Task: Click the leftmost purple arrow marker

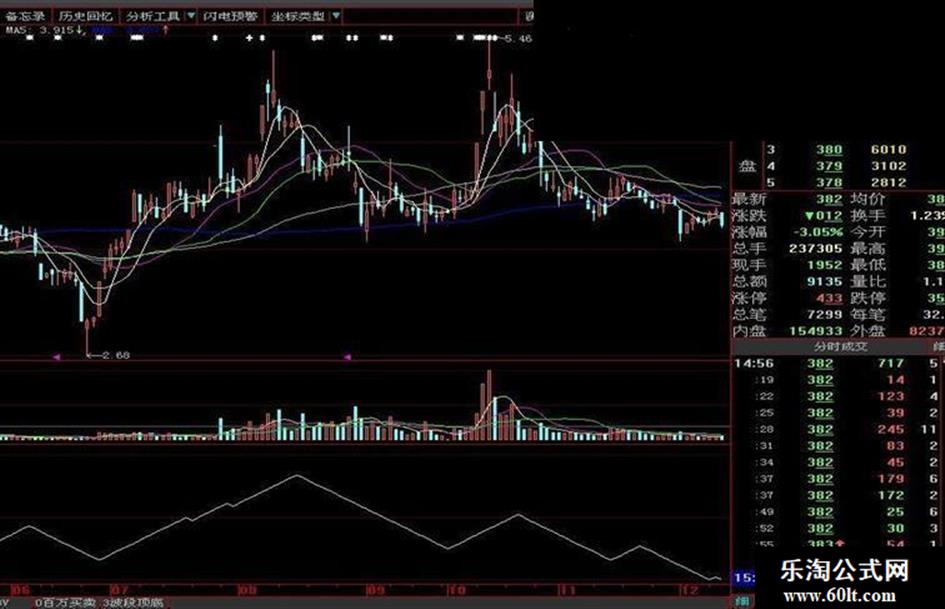Action: [56, 357]
